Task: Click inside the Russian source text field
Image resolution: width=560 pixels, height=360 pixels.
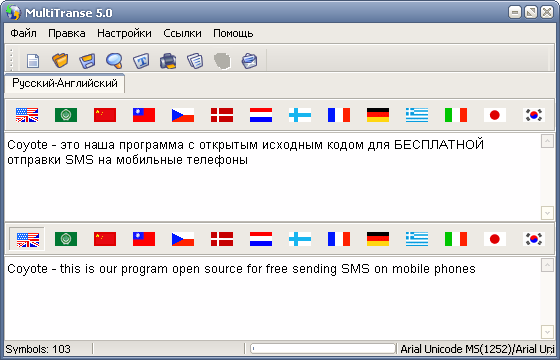Action: coord(272,177)
